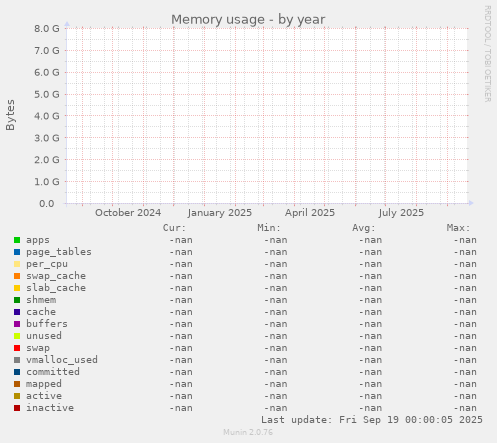Click the red swap legend swatch
The height and width of the screenshot is (443, 497).
tap(17, 348)
